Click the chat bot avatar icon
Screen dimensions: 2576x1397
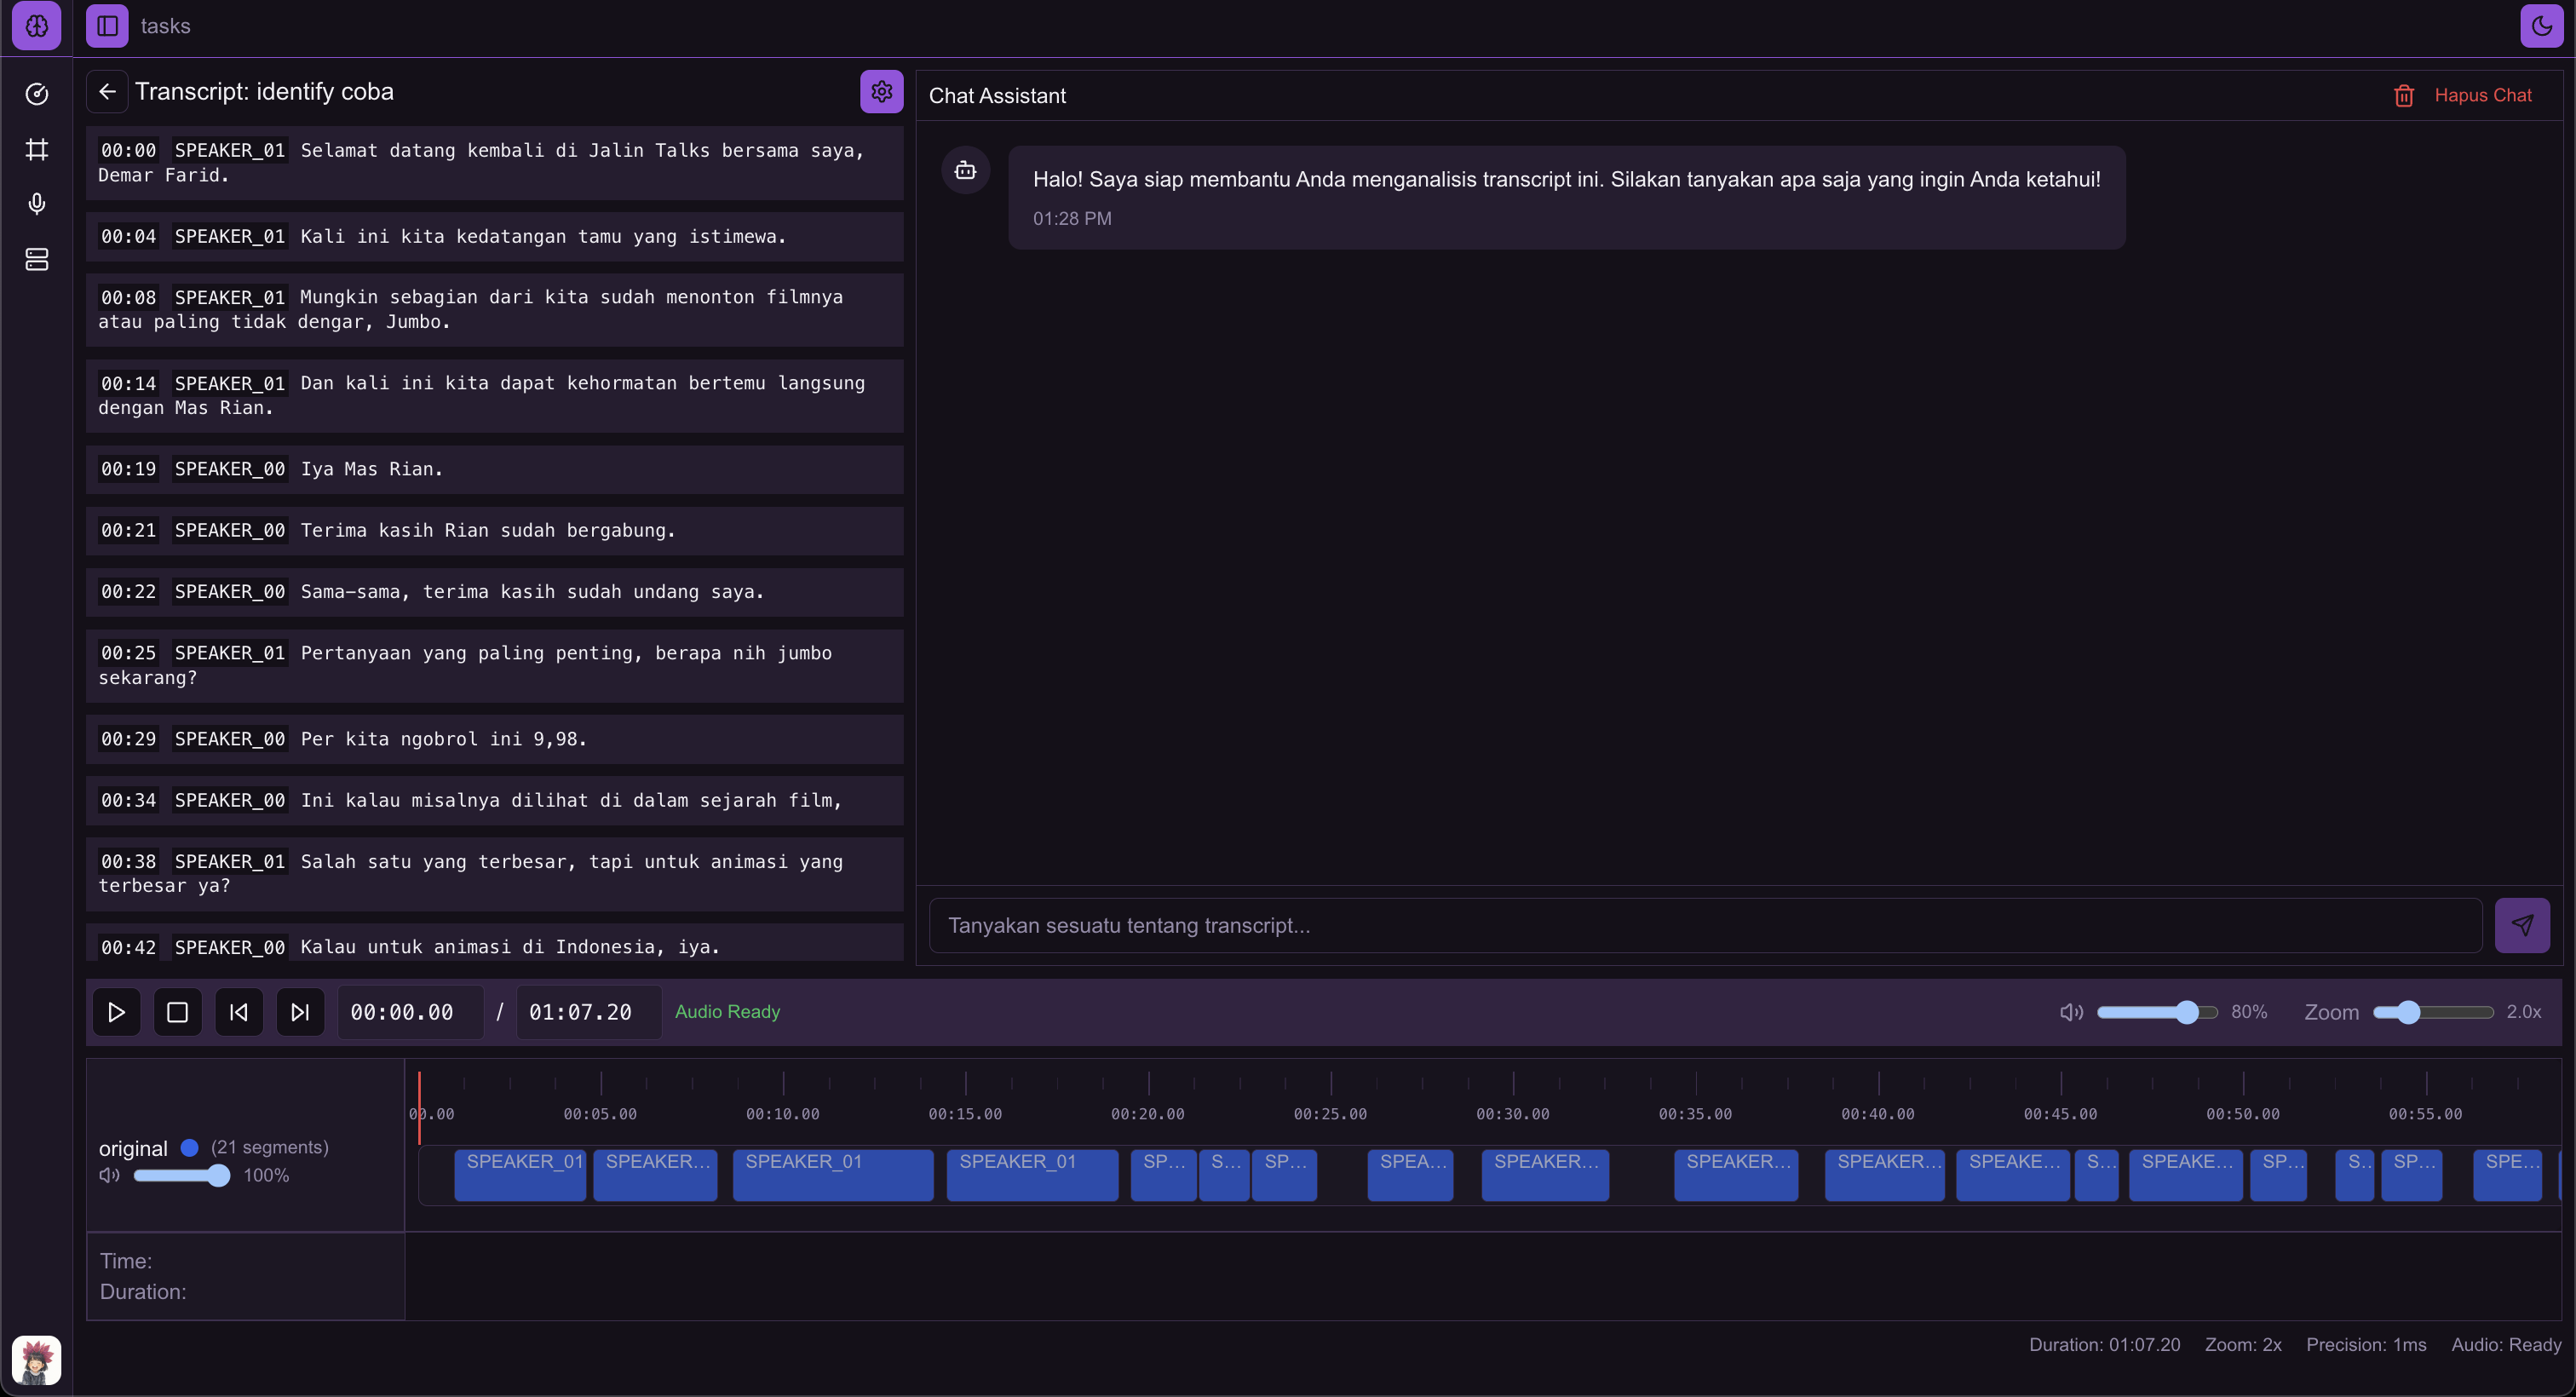click(x=965, y=170)
